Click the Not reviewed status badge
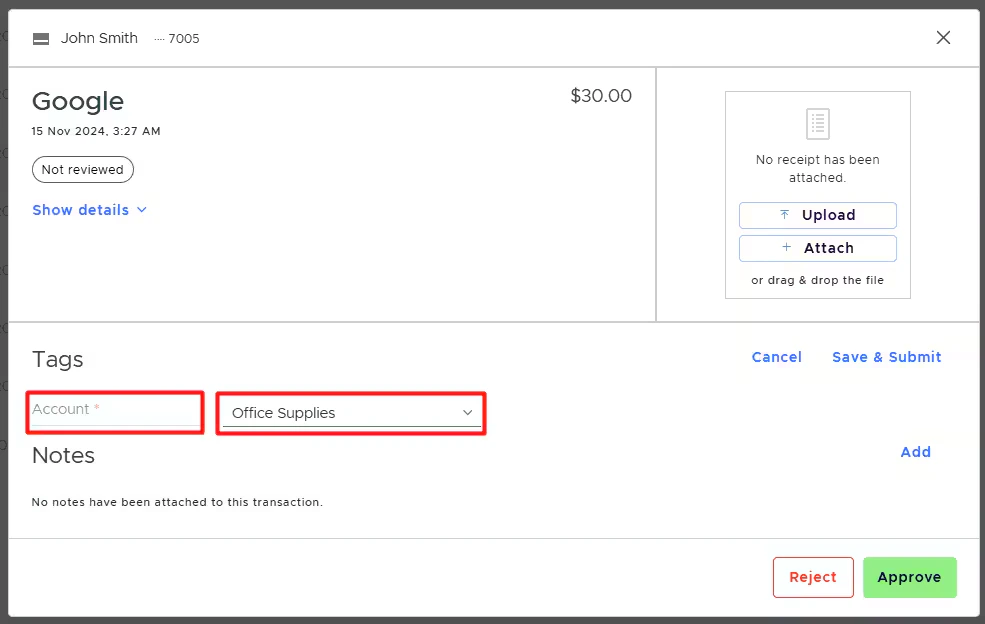Viewport: 985px width, 624px height. point(83,170)
